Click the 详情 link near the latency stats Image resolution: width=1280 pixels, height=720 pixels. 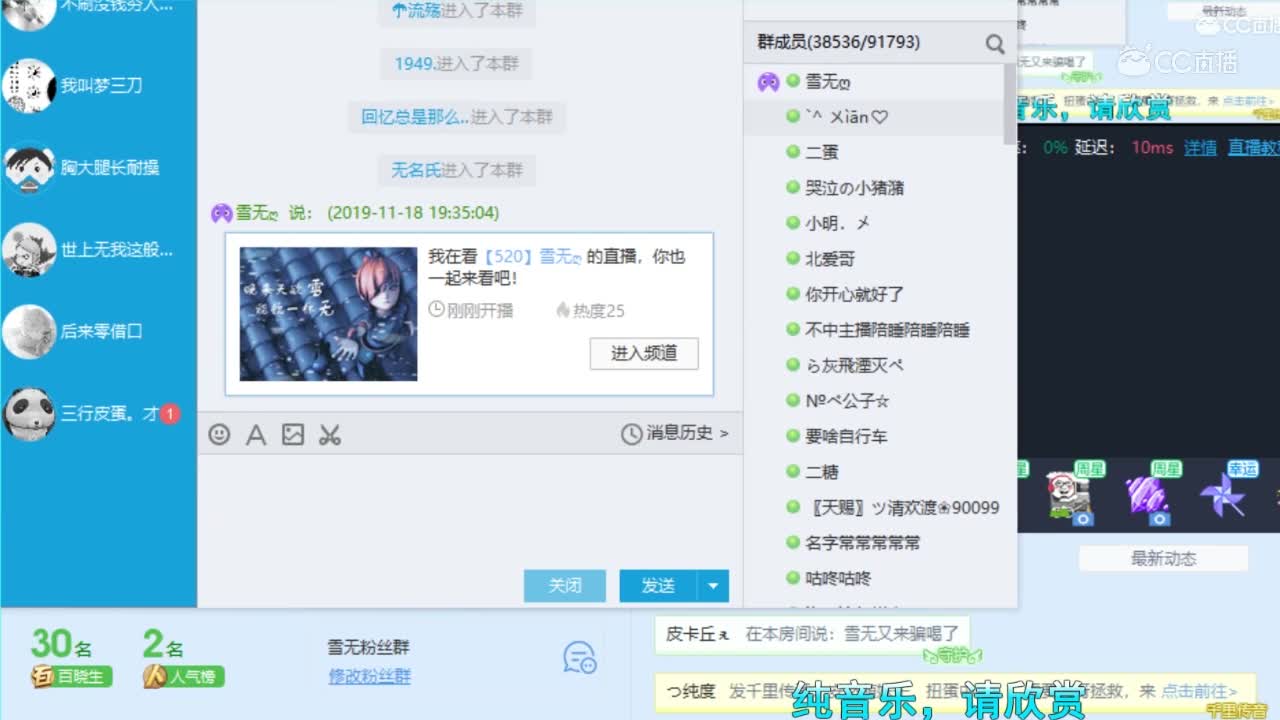[1199, 146]
